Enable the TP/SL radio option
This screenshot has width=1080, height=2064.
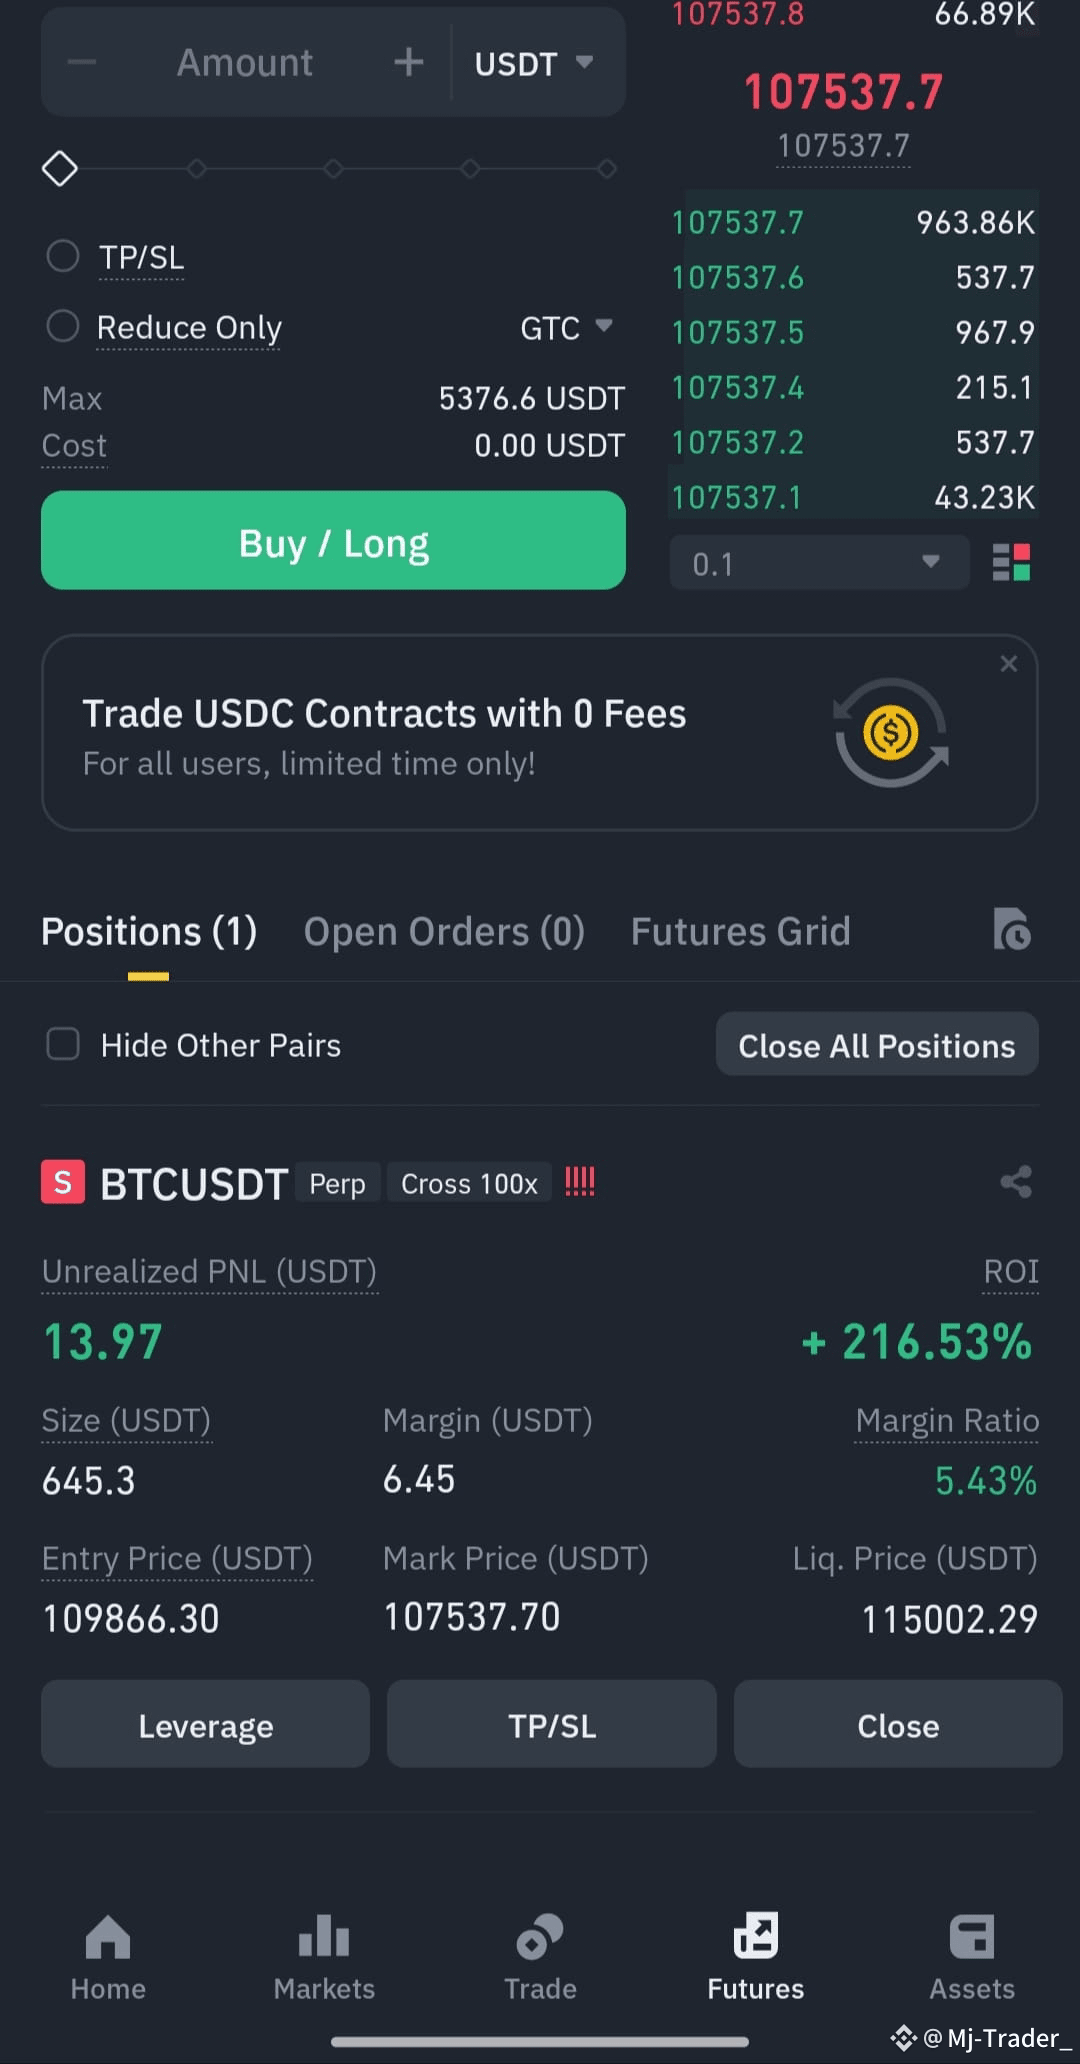pos(63,256)
